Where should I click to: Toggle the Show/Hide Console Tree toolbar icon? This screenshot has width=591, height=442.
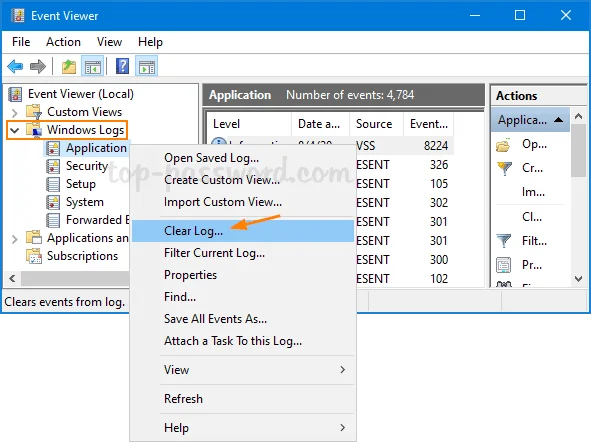[93, 67]
